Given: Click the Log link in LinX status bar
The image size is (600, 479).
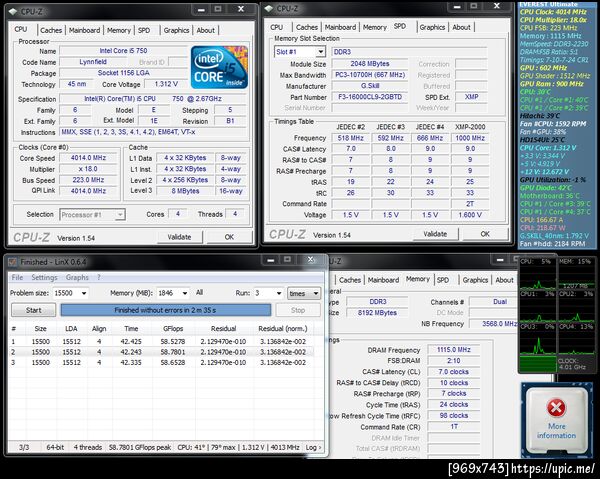Looking at the screenshot, I should pos(313,447).
